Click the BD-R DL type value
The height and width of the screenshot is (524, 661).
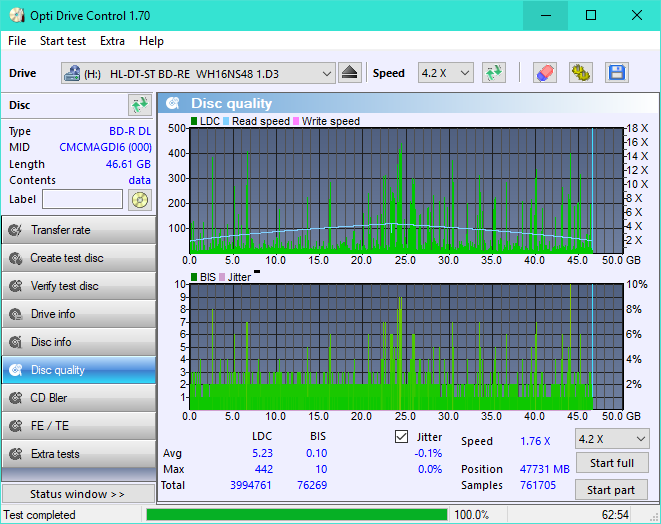coord(130,131)
